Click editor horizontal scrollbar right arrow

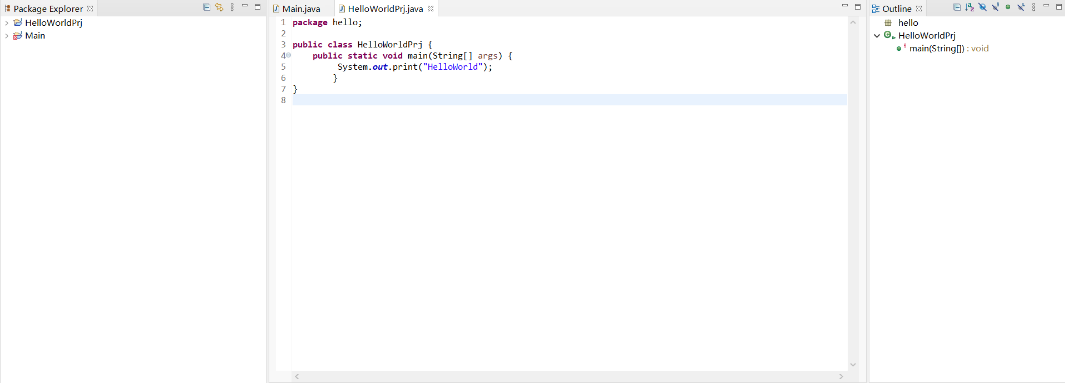pyautogui.click(x=841, y=376)
